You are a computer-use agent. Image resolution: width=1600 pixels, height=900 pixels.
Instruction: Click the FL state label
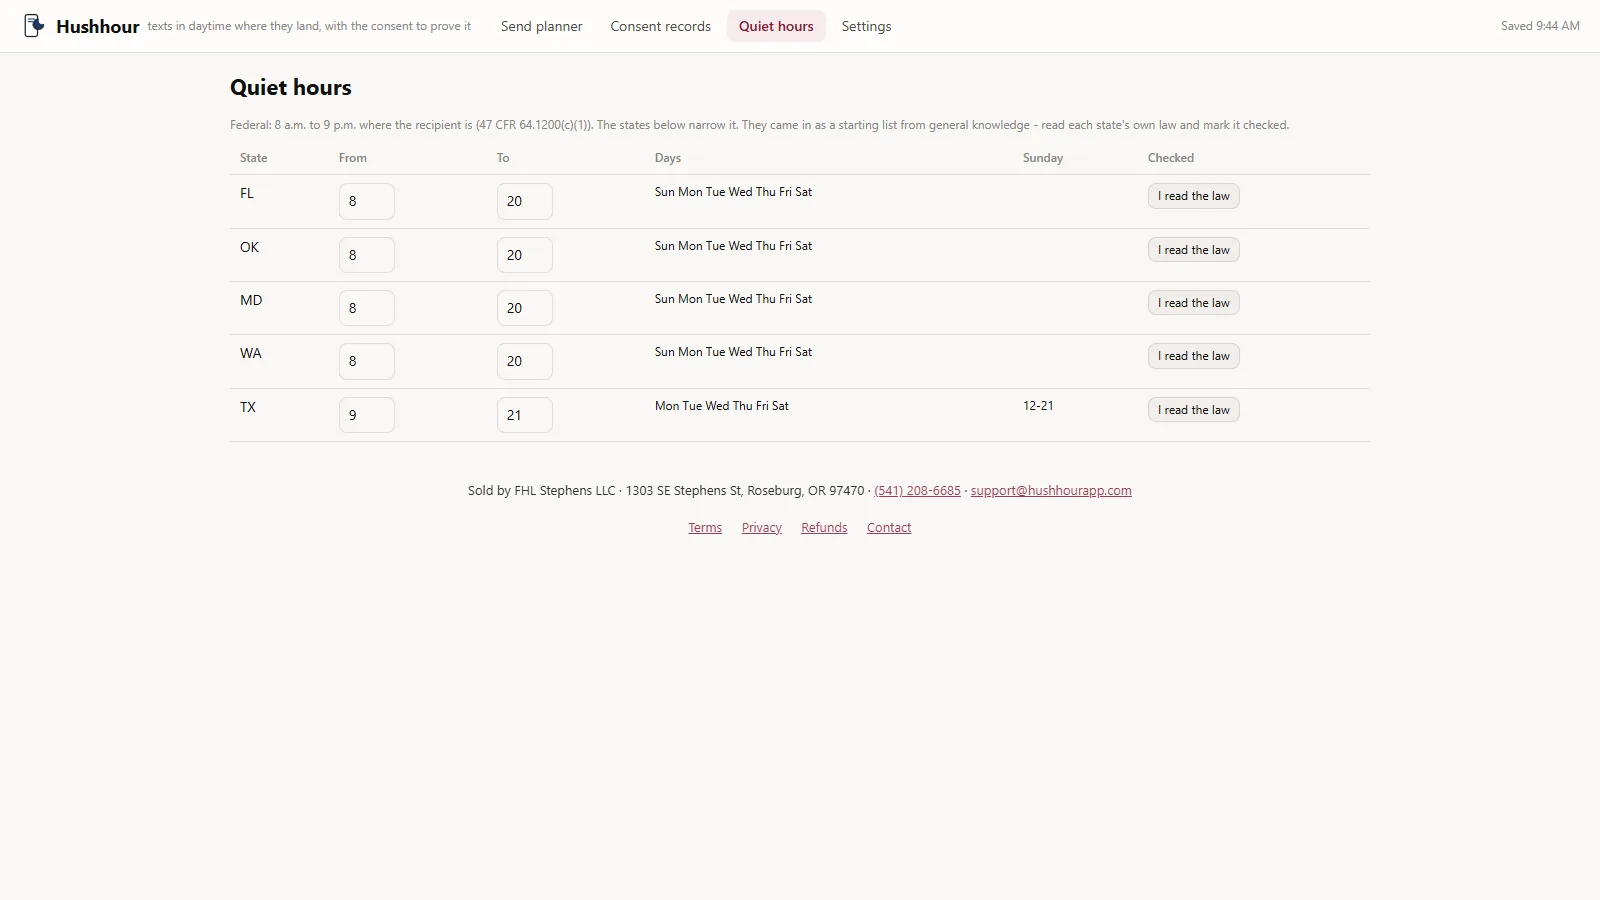coord(247,194)
